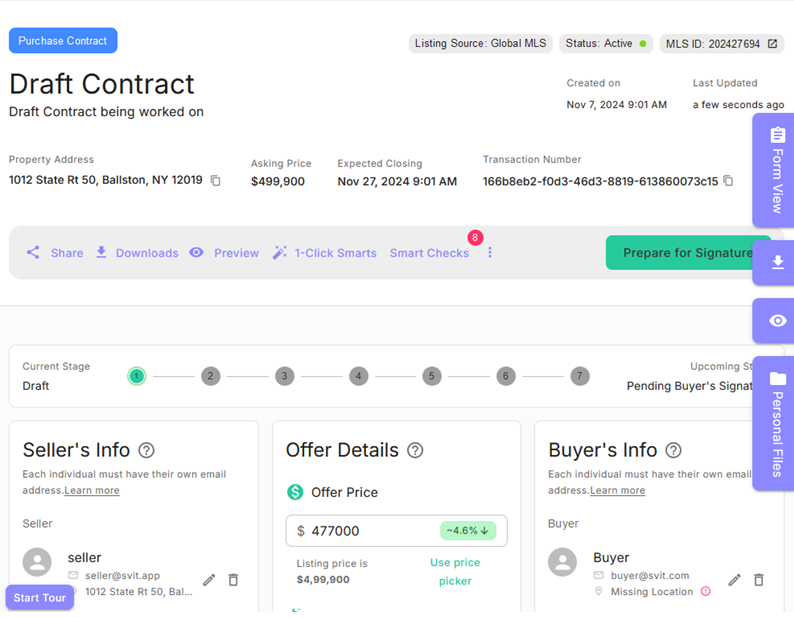794x618 pixels.
Task: Copy the transaction number icon
Action: click(728, 180)
